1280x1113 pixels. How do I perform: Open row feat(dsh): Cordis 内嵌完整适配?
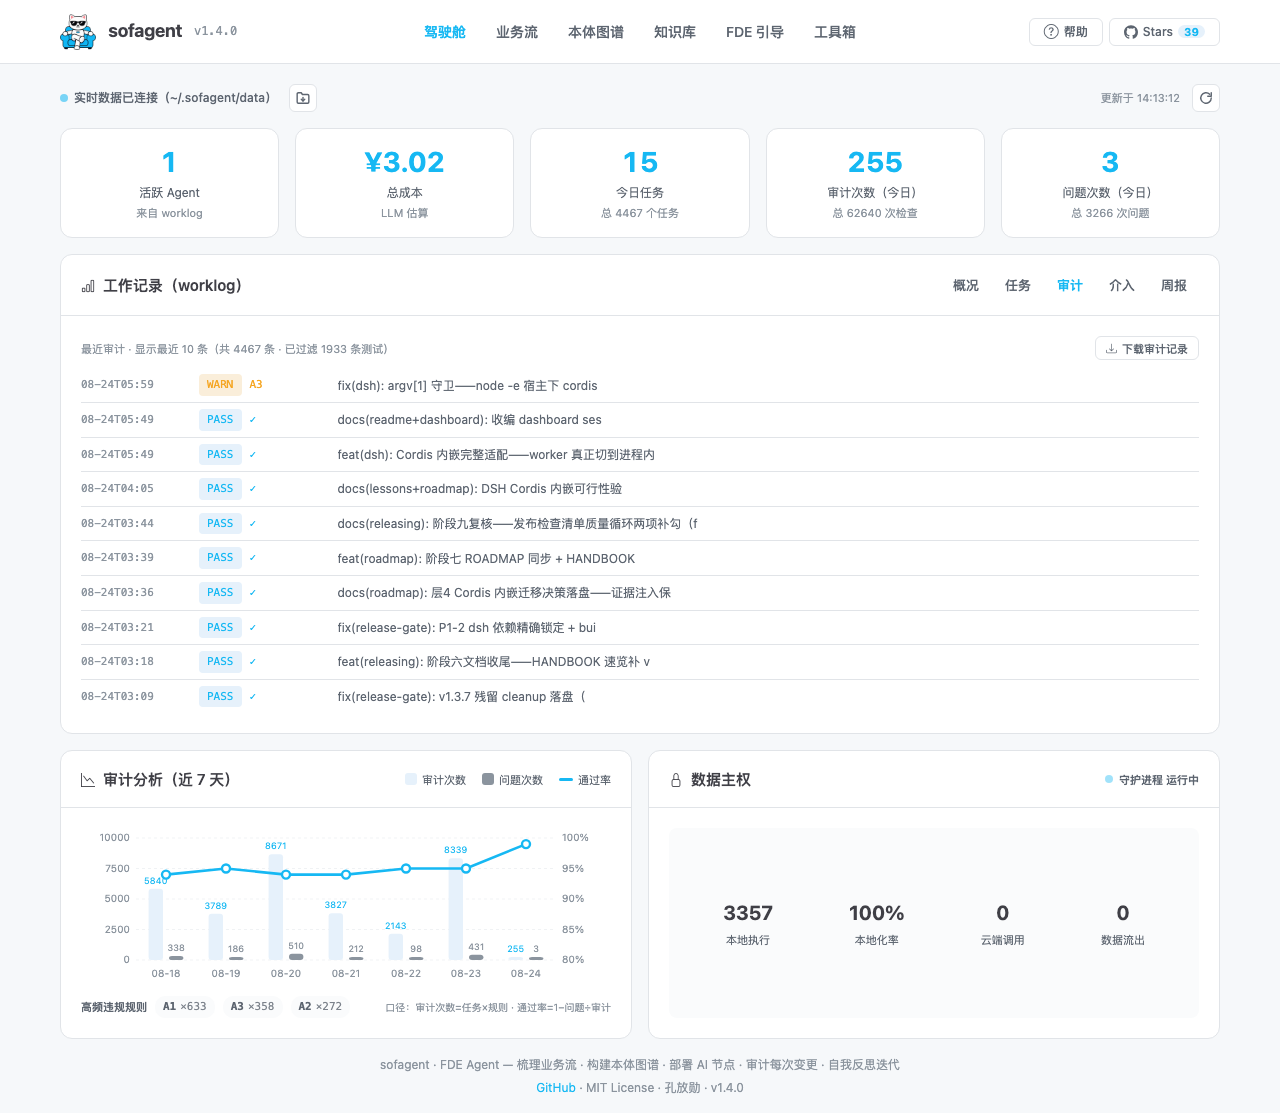click(x=640, y=454)
